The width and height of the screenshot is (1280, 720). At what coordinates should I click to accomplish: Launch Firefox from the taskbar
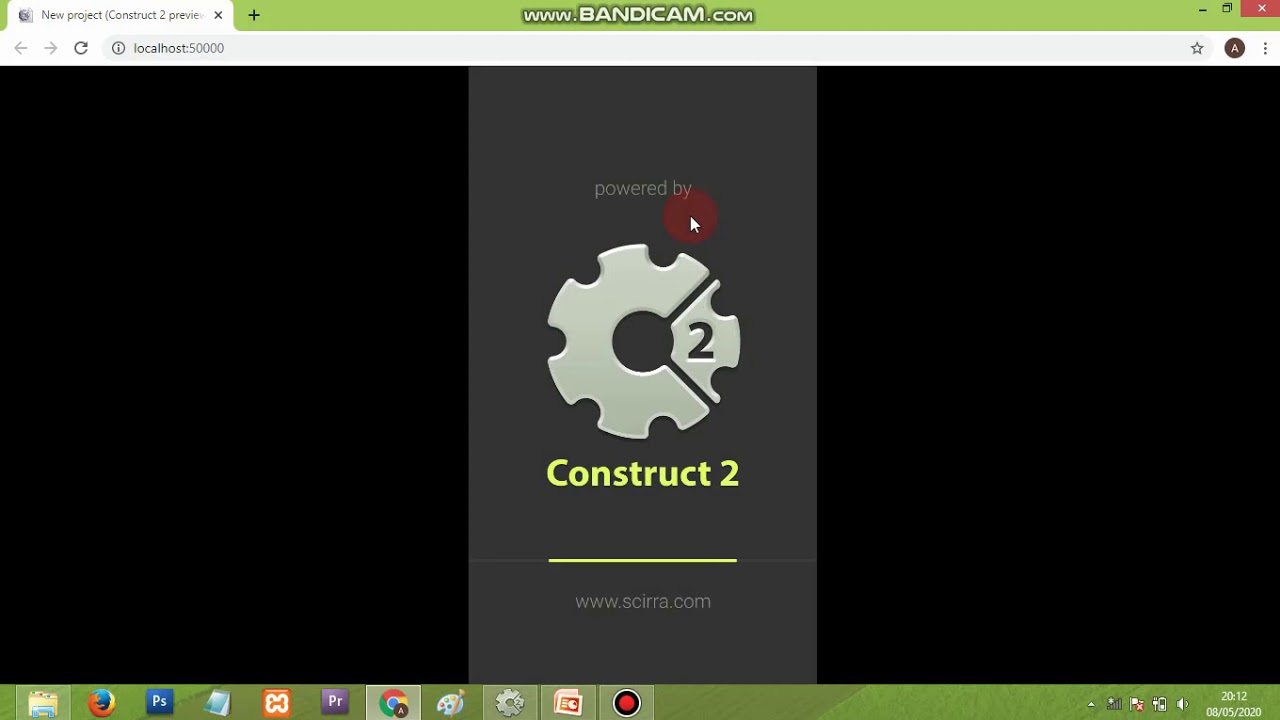[x=101, y=703]
